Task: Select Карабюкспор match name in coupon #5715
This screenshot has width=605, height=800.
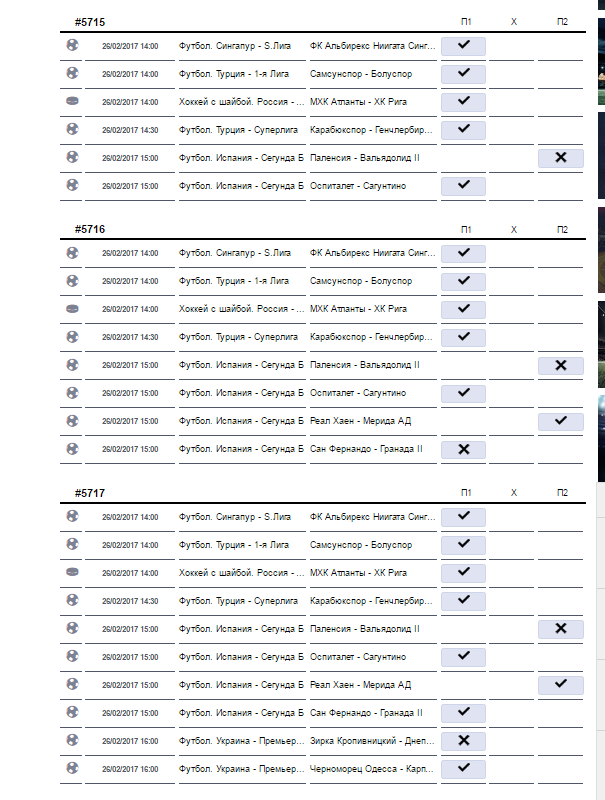Action: [x=372, y=130]
